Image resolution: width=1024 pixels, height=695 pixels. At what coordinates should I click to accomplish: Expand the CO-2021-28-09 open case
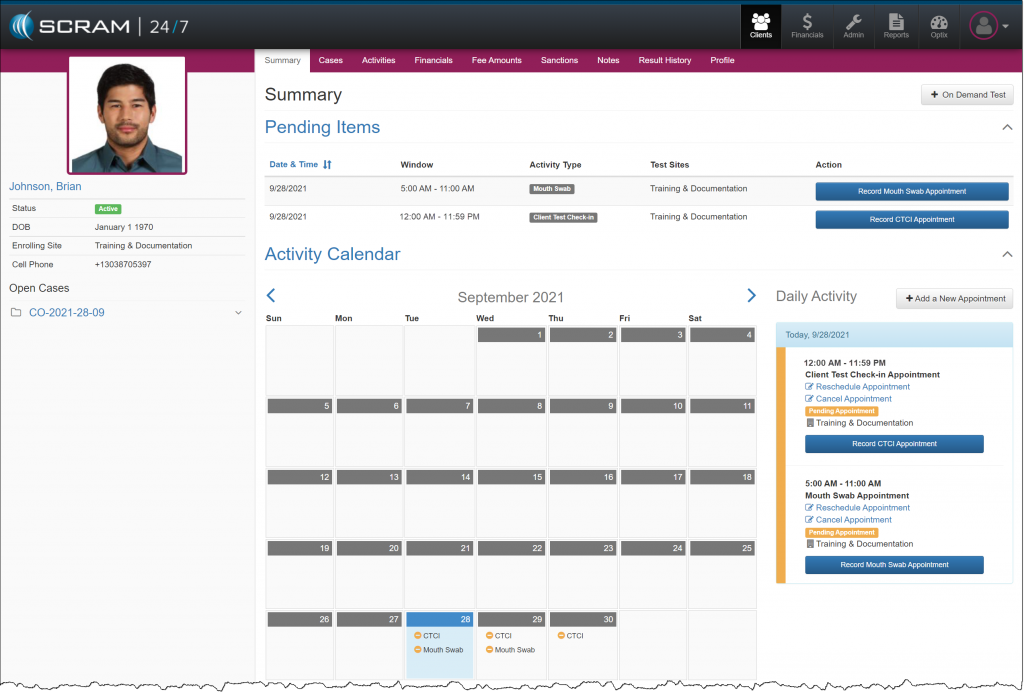(x=237, y=312)
